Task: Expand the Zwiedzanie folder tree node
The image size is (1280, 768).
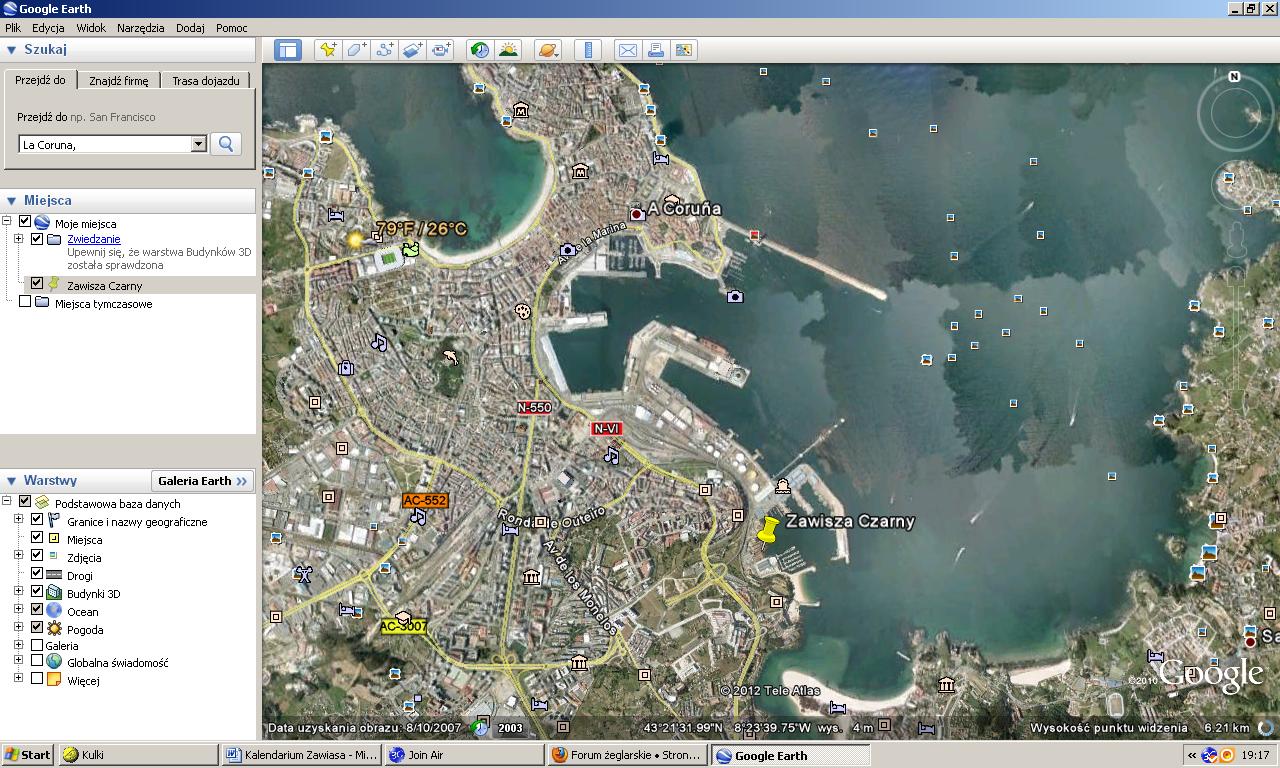Action: [18, 239]
